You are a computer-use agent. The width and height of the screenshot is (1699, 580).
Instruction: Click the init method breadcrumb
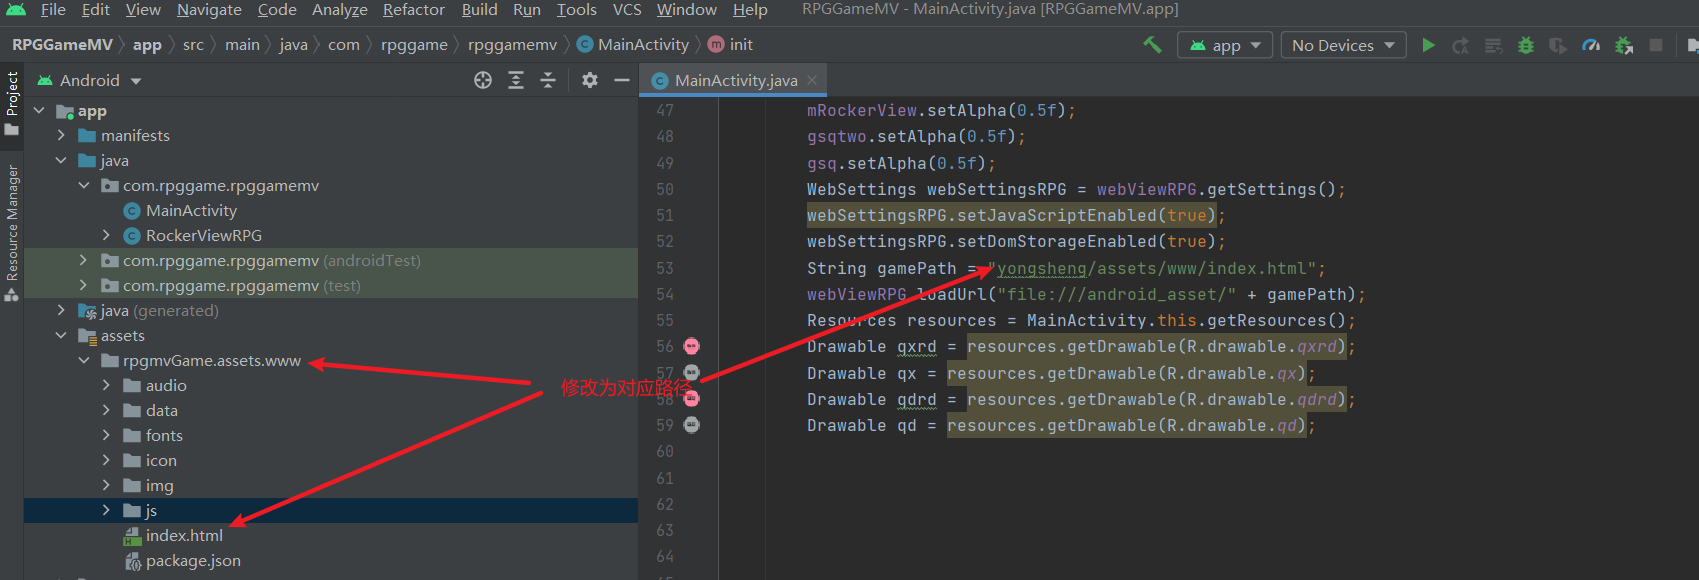click(x=731, y=45)
